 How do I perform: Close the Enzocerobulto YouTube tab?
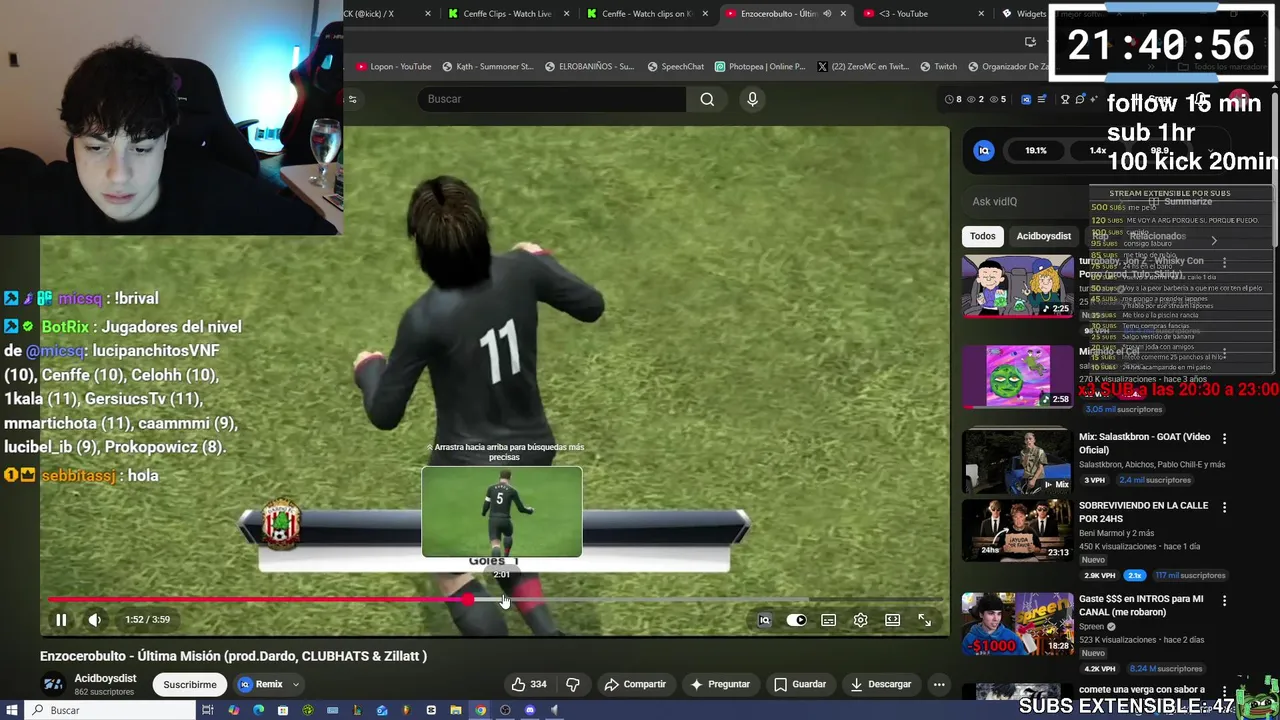point(843,14)
